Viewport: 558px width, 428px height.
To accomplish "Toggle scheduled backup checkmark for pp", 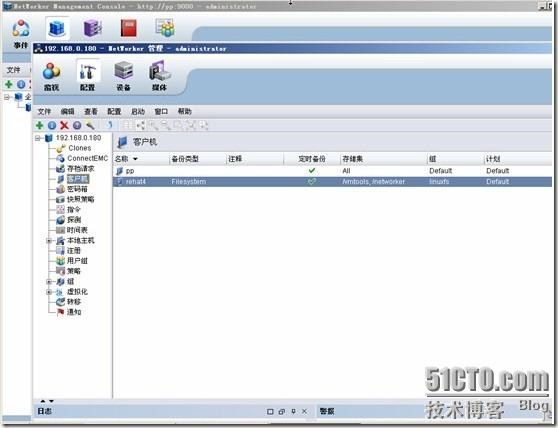I will [312, 171].
